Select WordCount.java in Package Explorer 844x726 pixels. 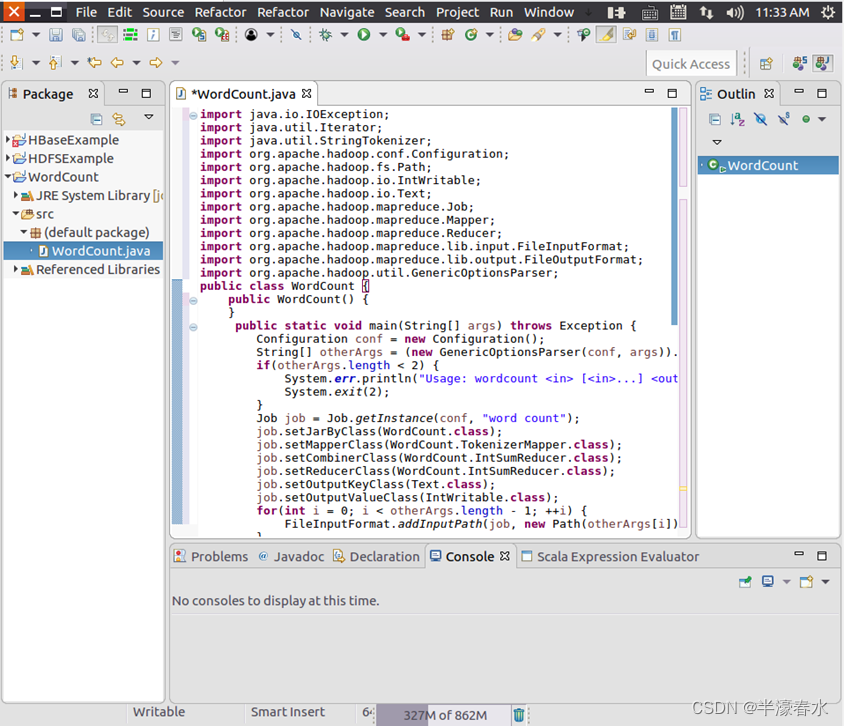click(x=83, y=251)
